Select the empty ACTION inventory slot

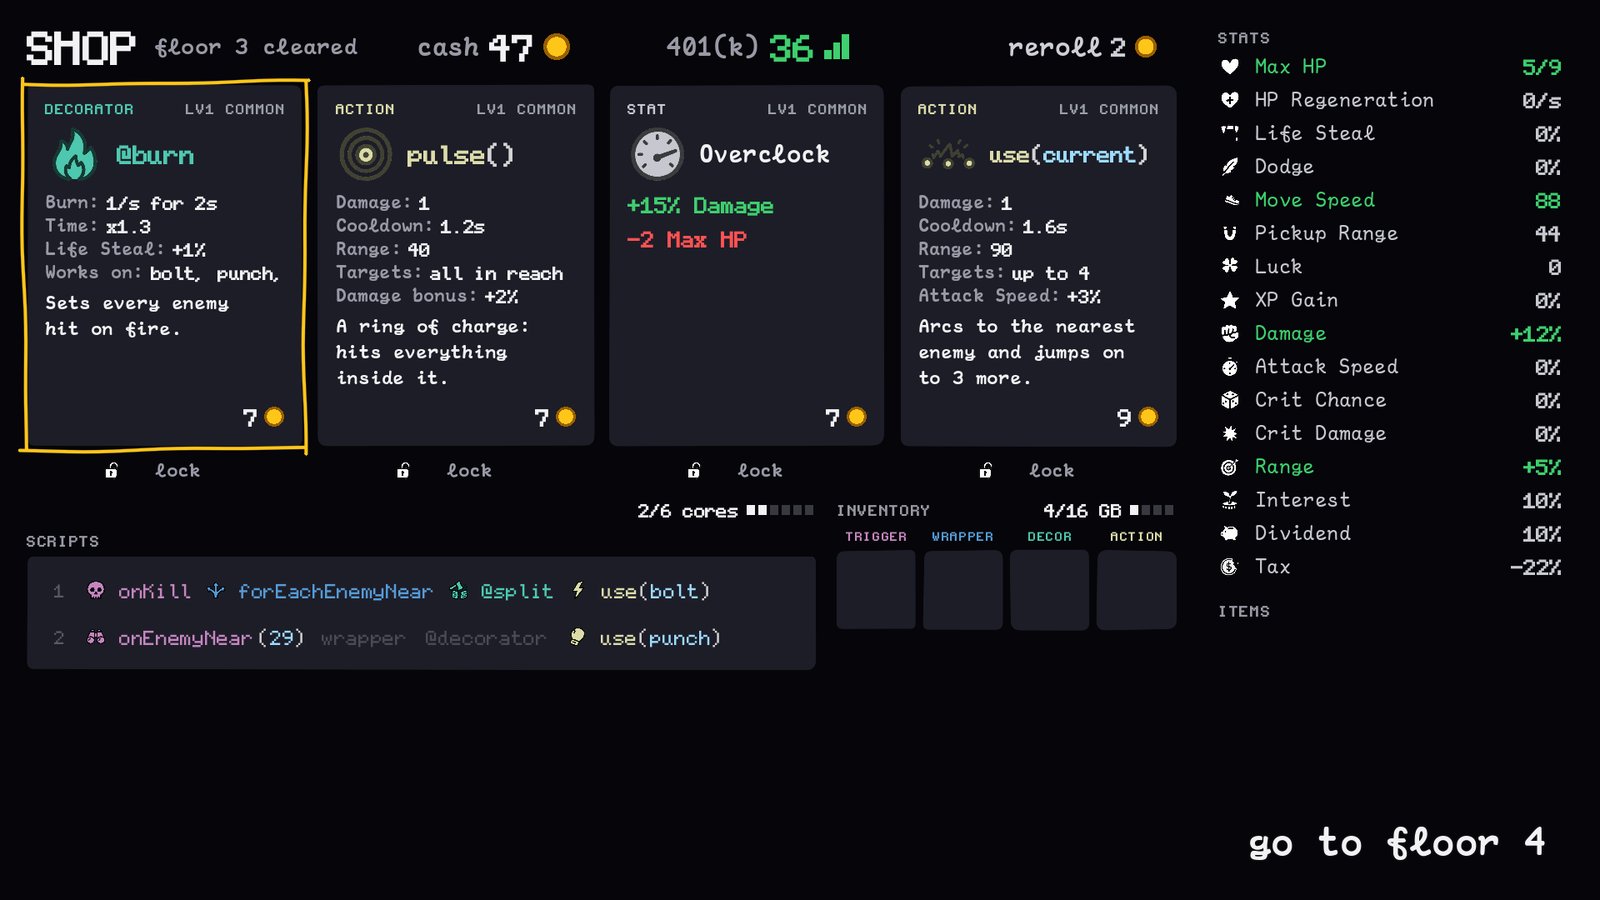[x=1137, y=590]
